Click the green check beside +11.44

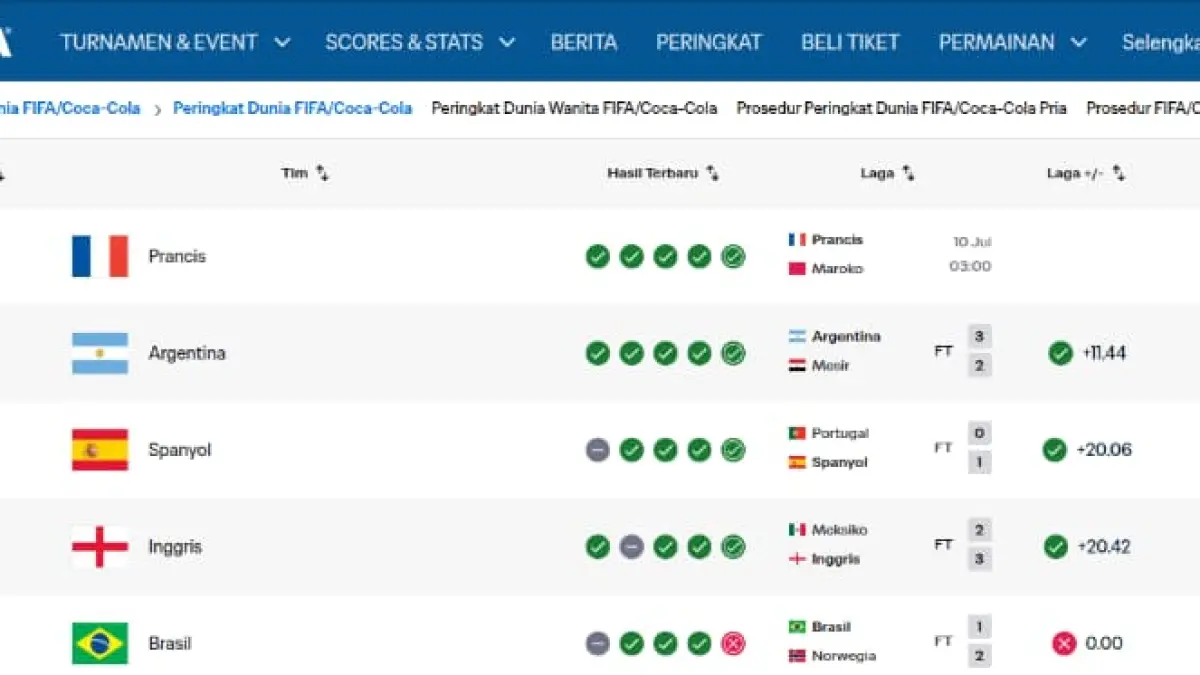point(1060,353)
